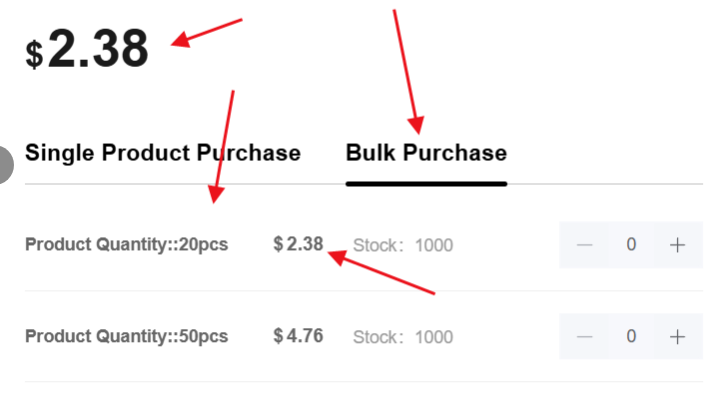Click red arrow pointing at Bulk Purchase

(x=406, y=72)
